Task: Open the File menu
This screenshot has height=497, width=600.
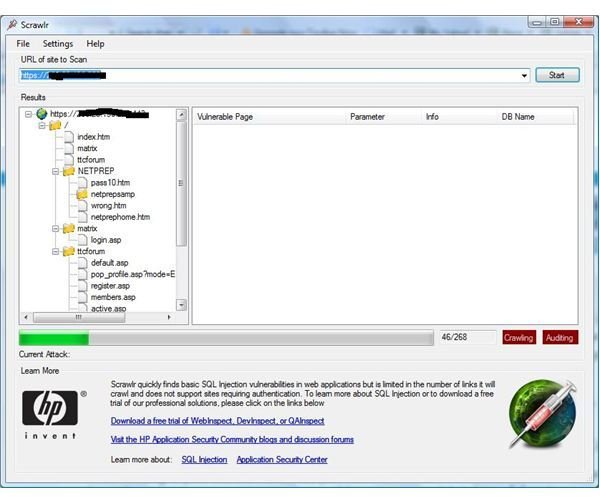Action: (23, 44)
